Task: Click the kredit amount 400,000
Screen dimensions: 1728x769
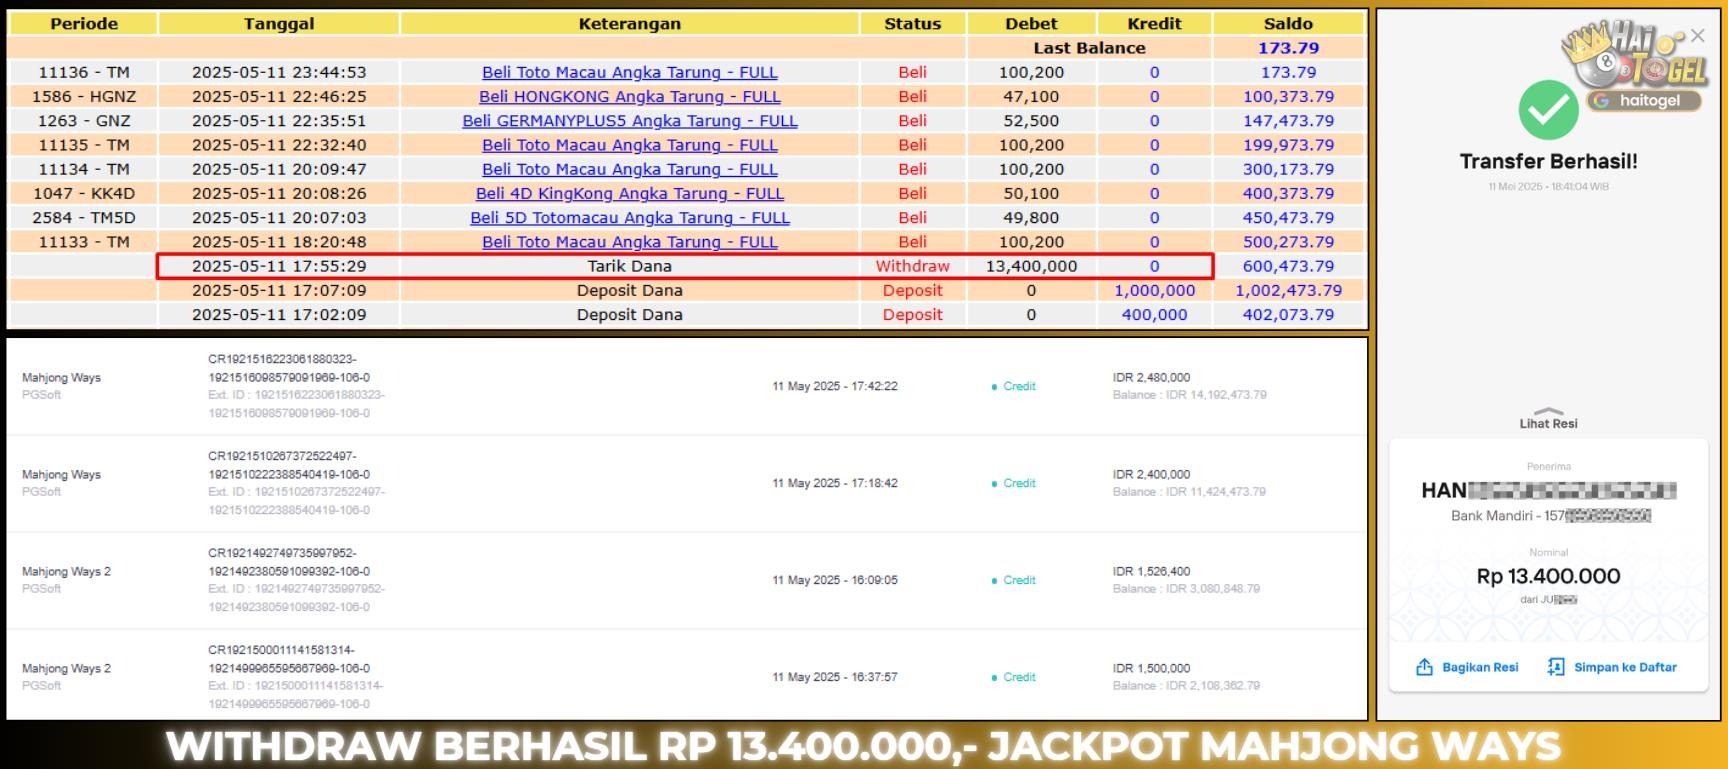Action: click(1154, 314)
